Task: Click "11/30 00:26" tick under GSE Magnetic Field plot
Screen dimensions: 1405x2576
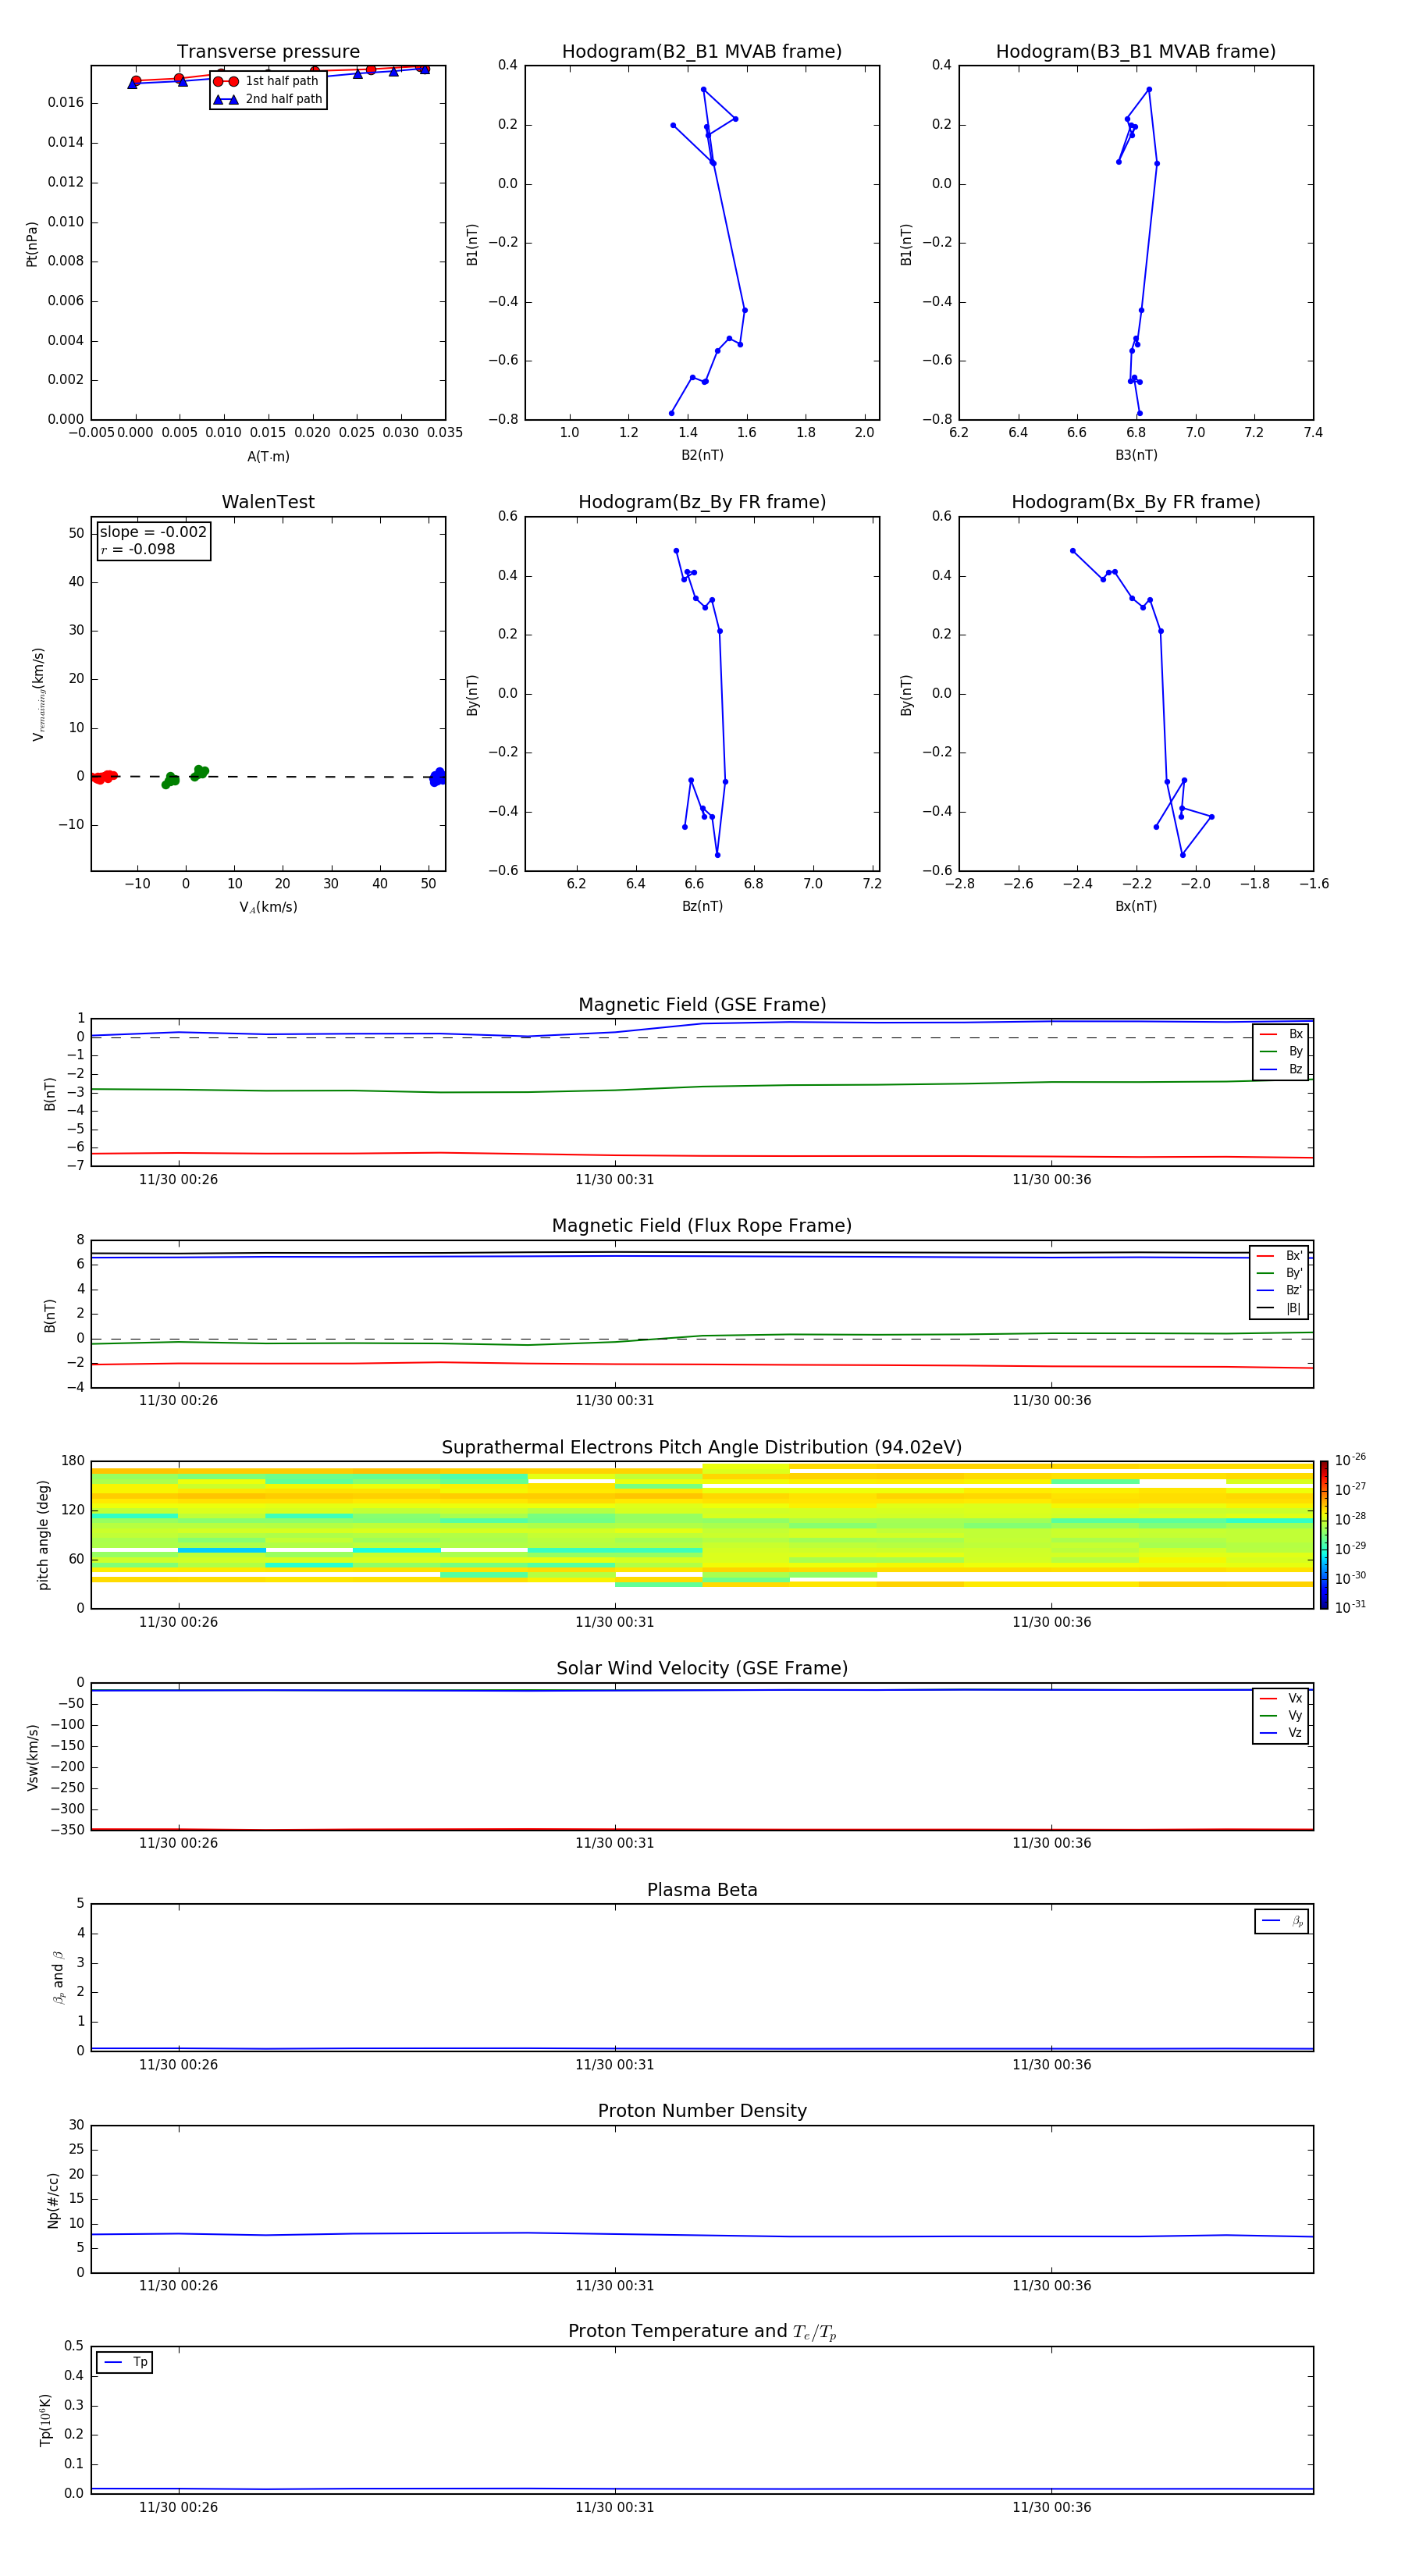Action: 178,1179
